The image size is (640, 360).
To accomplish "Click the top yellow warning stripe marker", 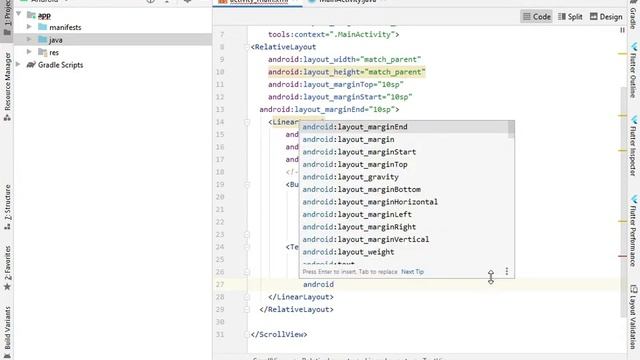I will 622,53.
